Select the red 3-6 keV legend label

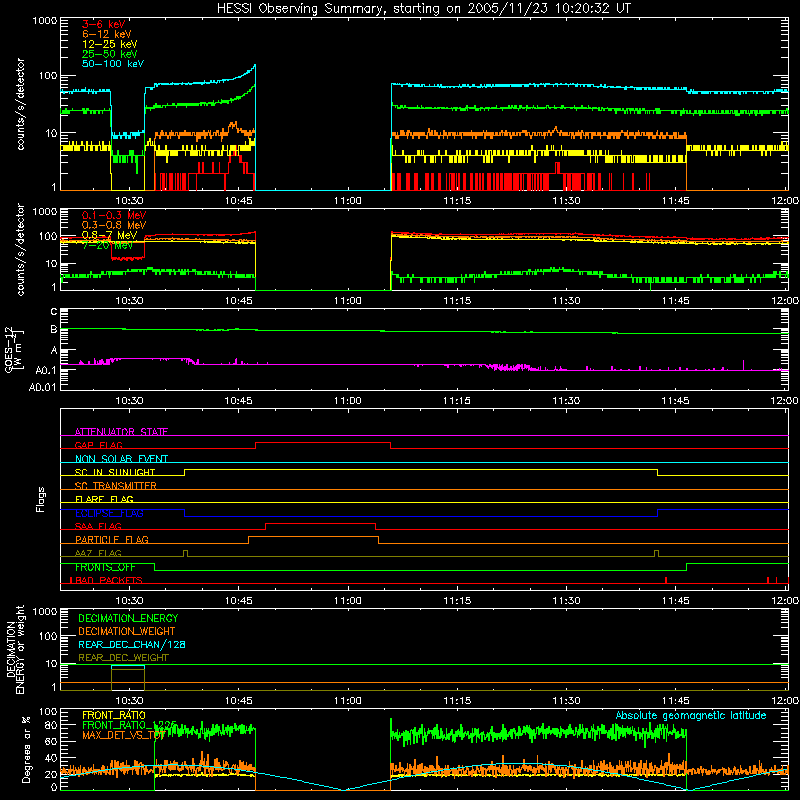(x=104, y=24)
